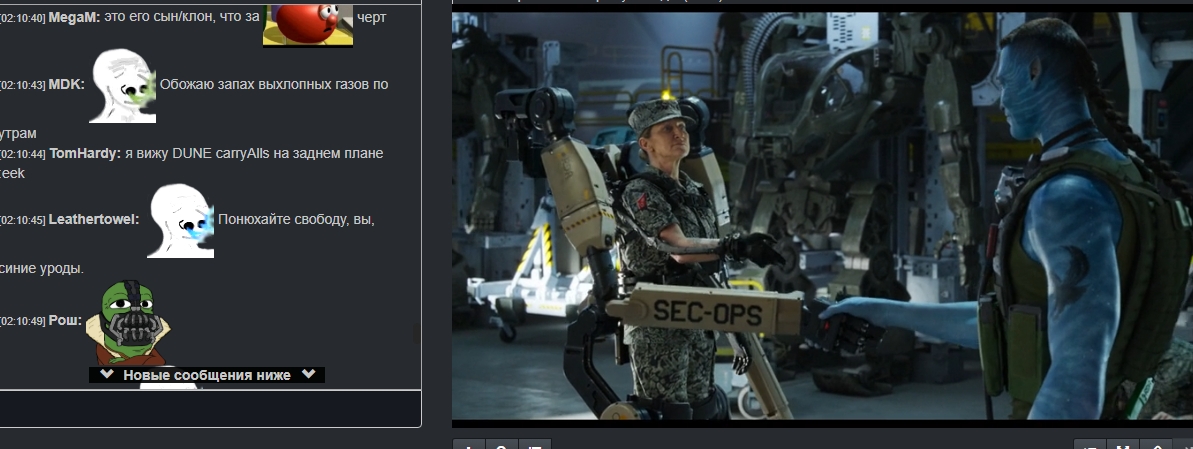
Task: Click the word "черт" after the tomato emote
Action: [x=371, y=18]
